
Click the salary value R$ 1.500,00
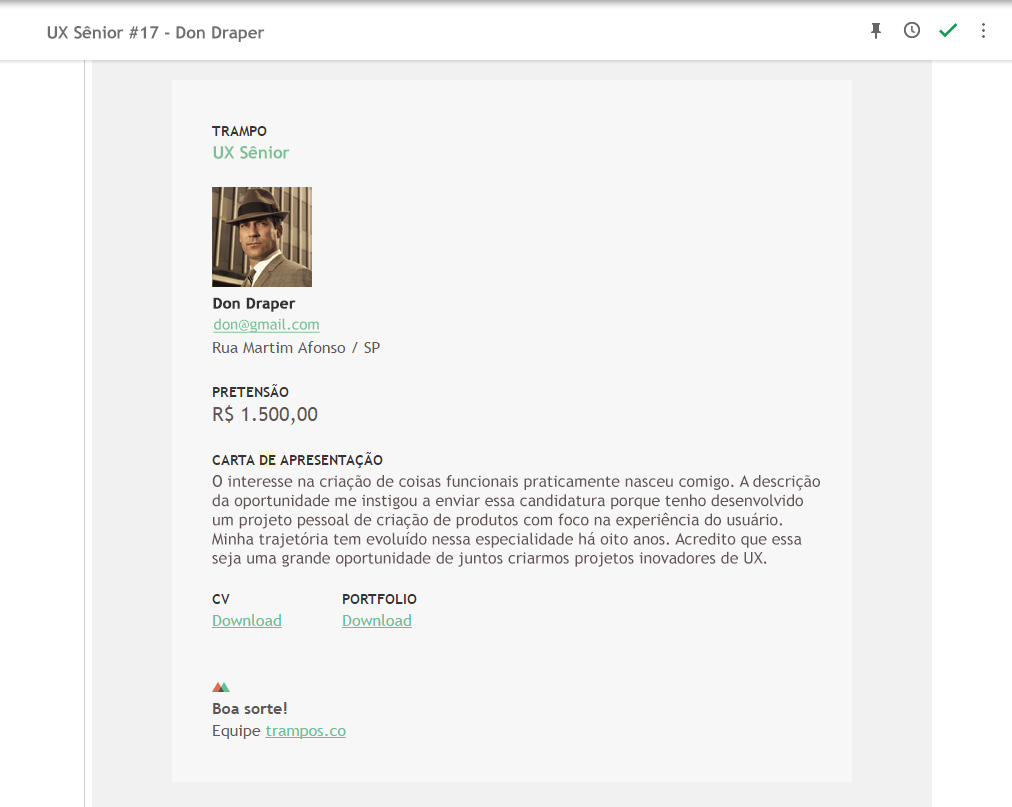[265, 414]
